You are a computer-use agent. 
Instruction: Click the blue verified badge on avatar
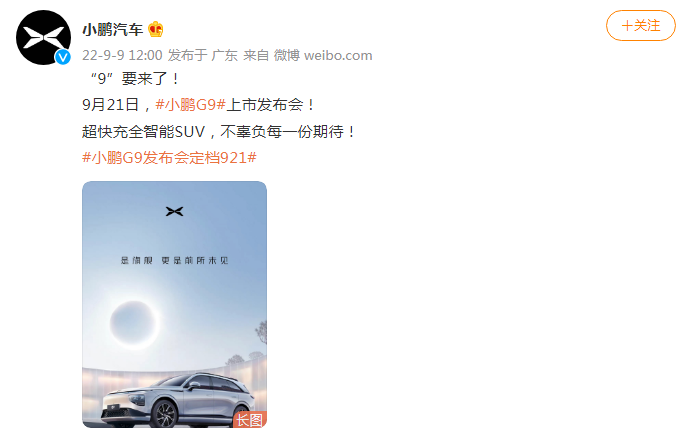pyautogui.click(x=63, y=57)
